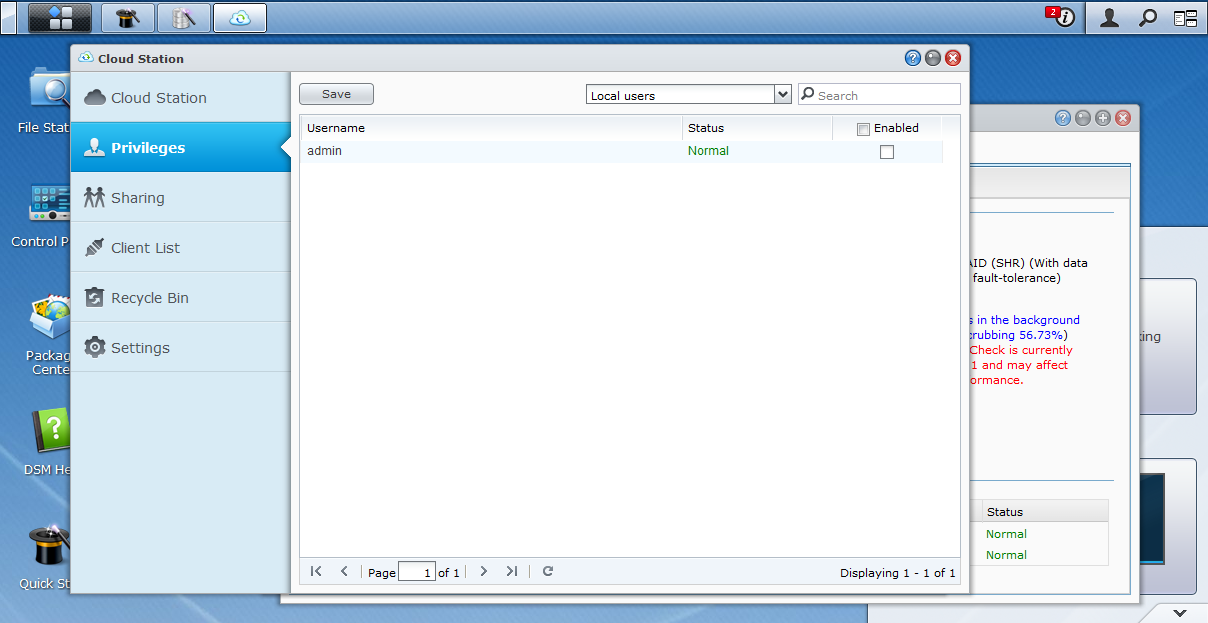Screen dimensions: 1208x623
Task: Switch to the Sharing tab
Action: pos(181,197)
